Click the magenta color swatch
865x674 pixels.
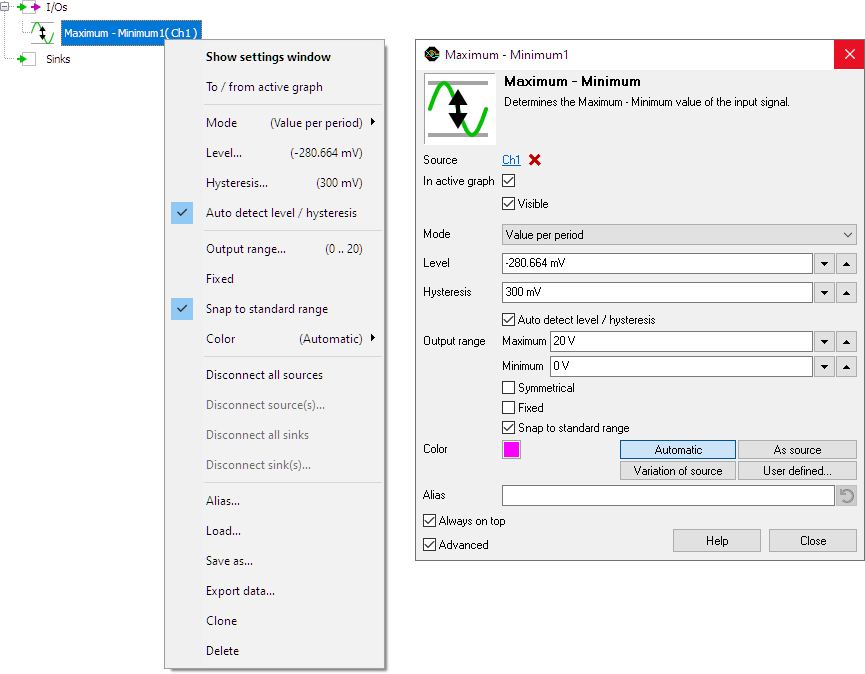[x=511, y=450]
